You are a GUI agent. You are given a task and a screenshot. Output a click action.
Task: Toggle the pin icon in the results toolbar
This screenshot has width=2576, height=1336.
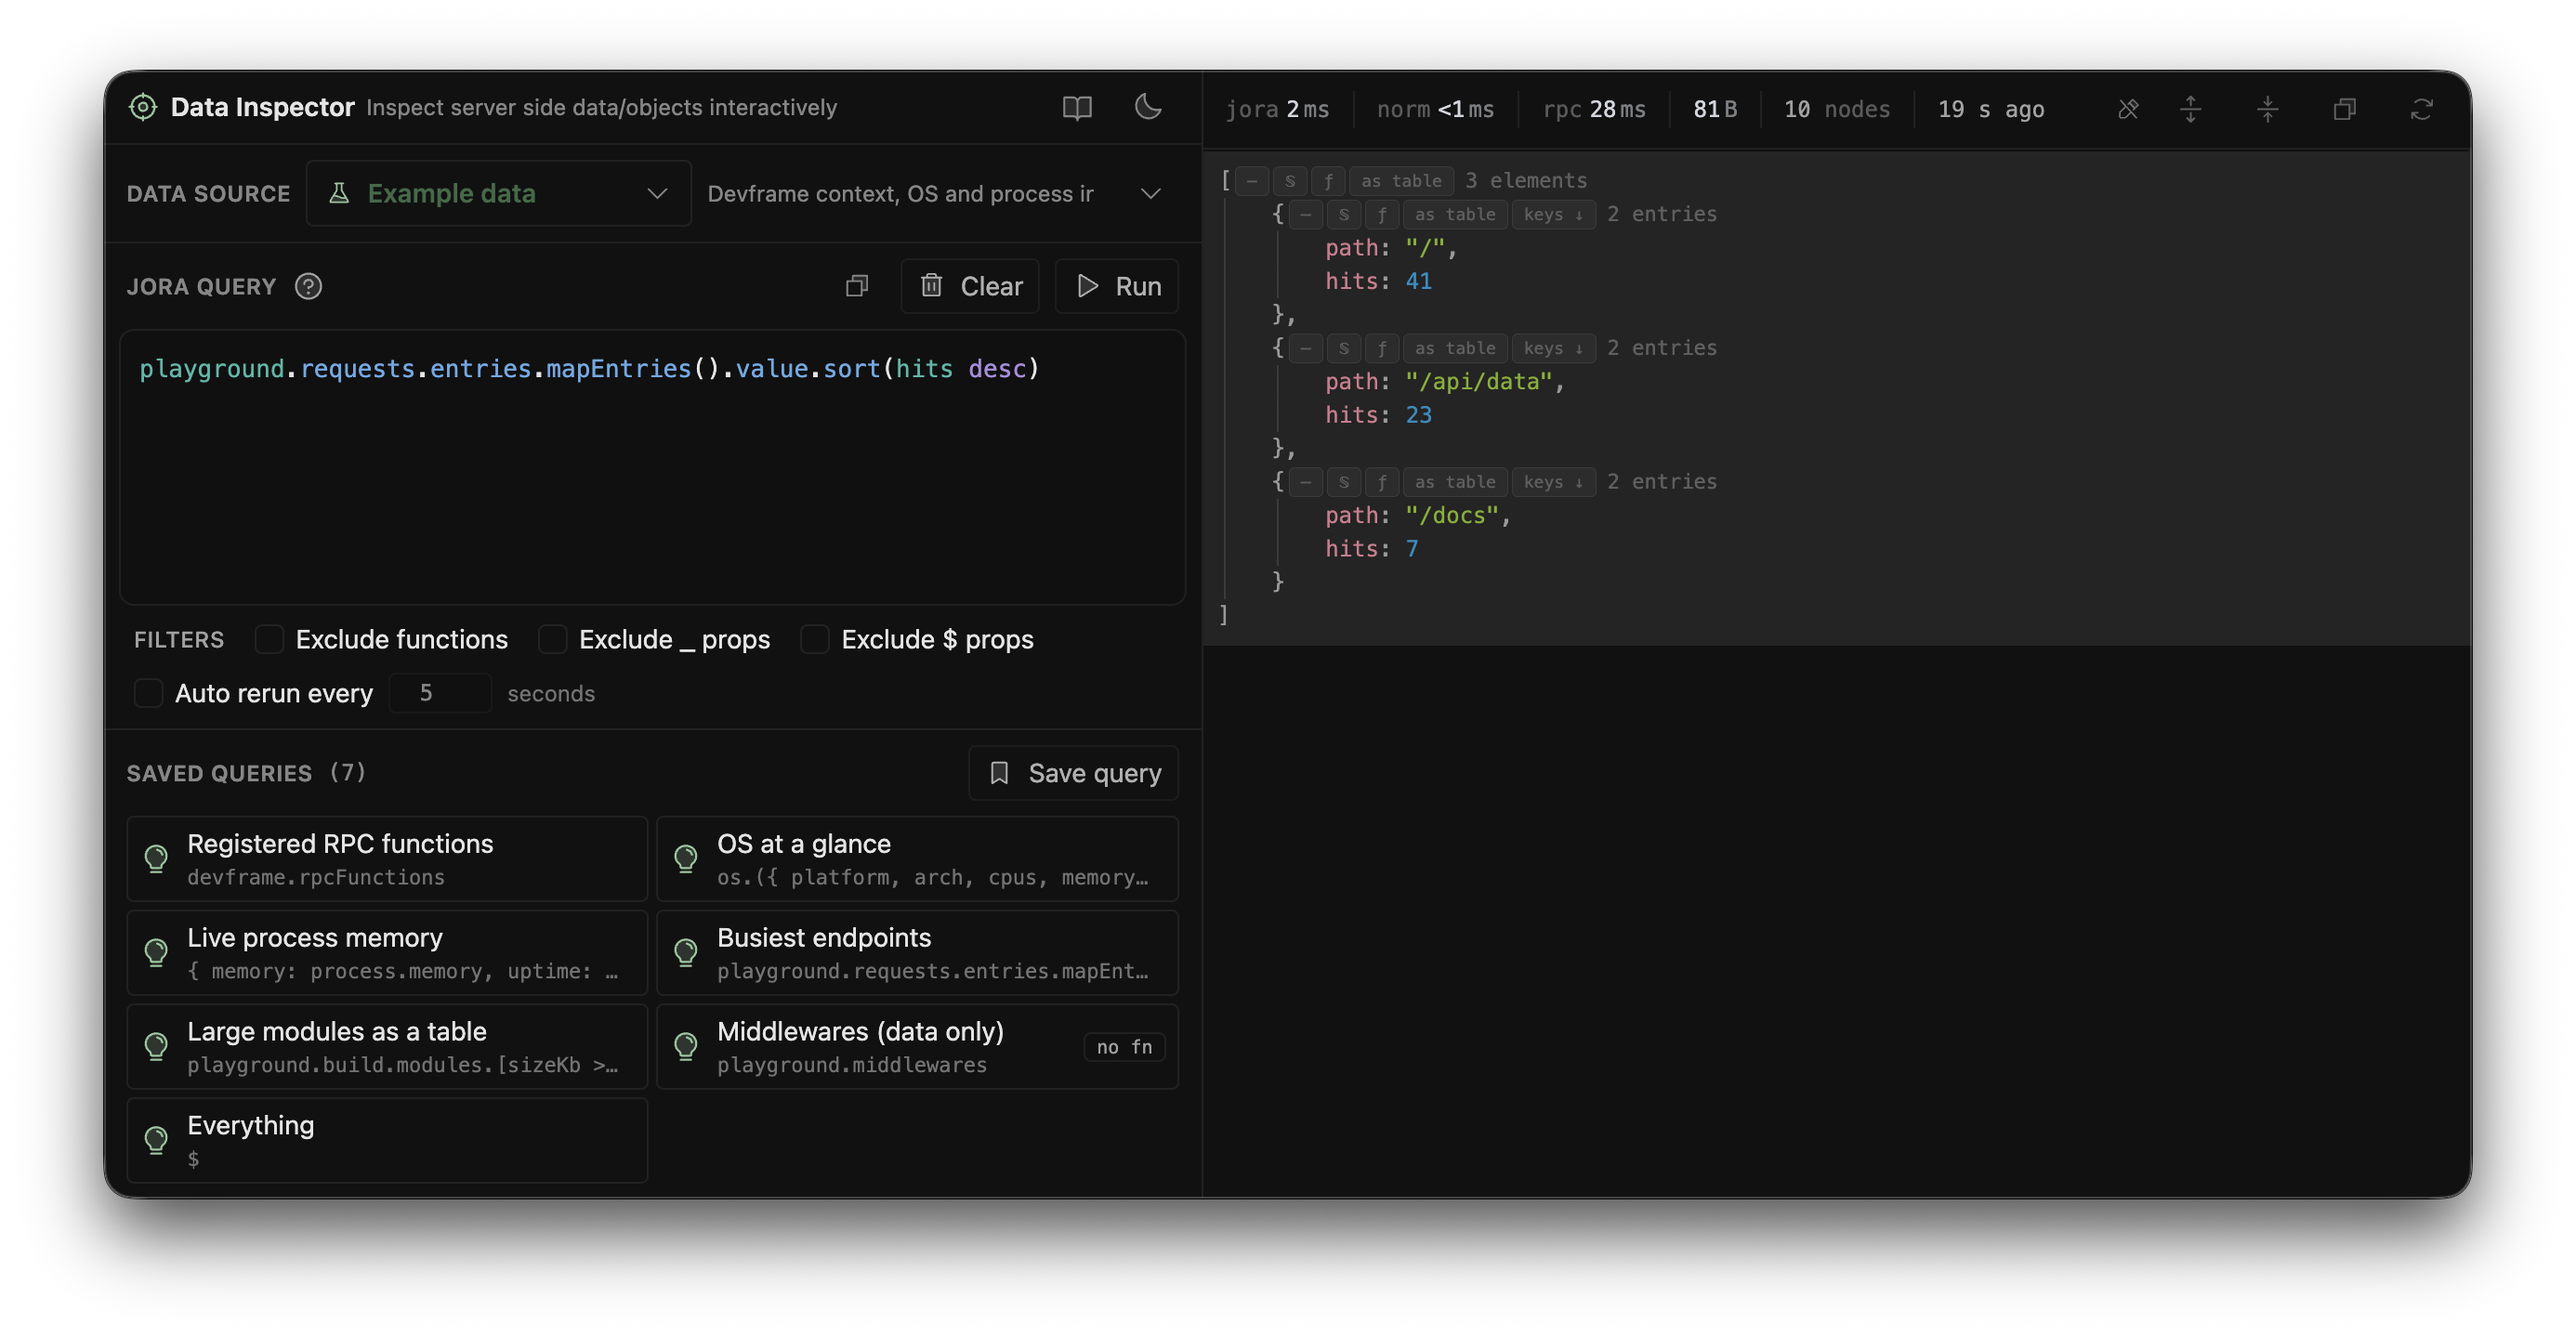[x=2128, y=109]
